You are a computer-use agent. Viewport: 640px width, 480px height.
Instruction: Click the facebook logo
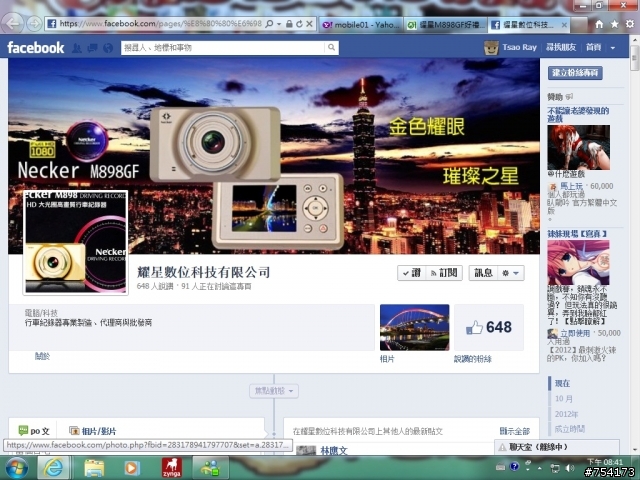coord(36,48)
